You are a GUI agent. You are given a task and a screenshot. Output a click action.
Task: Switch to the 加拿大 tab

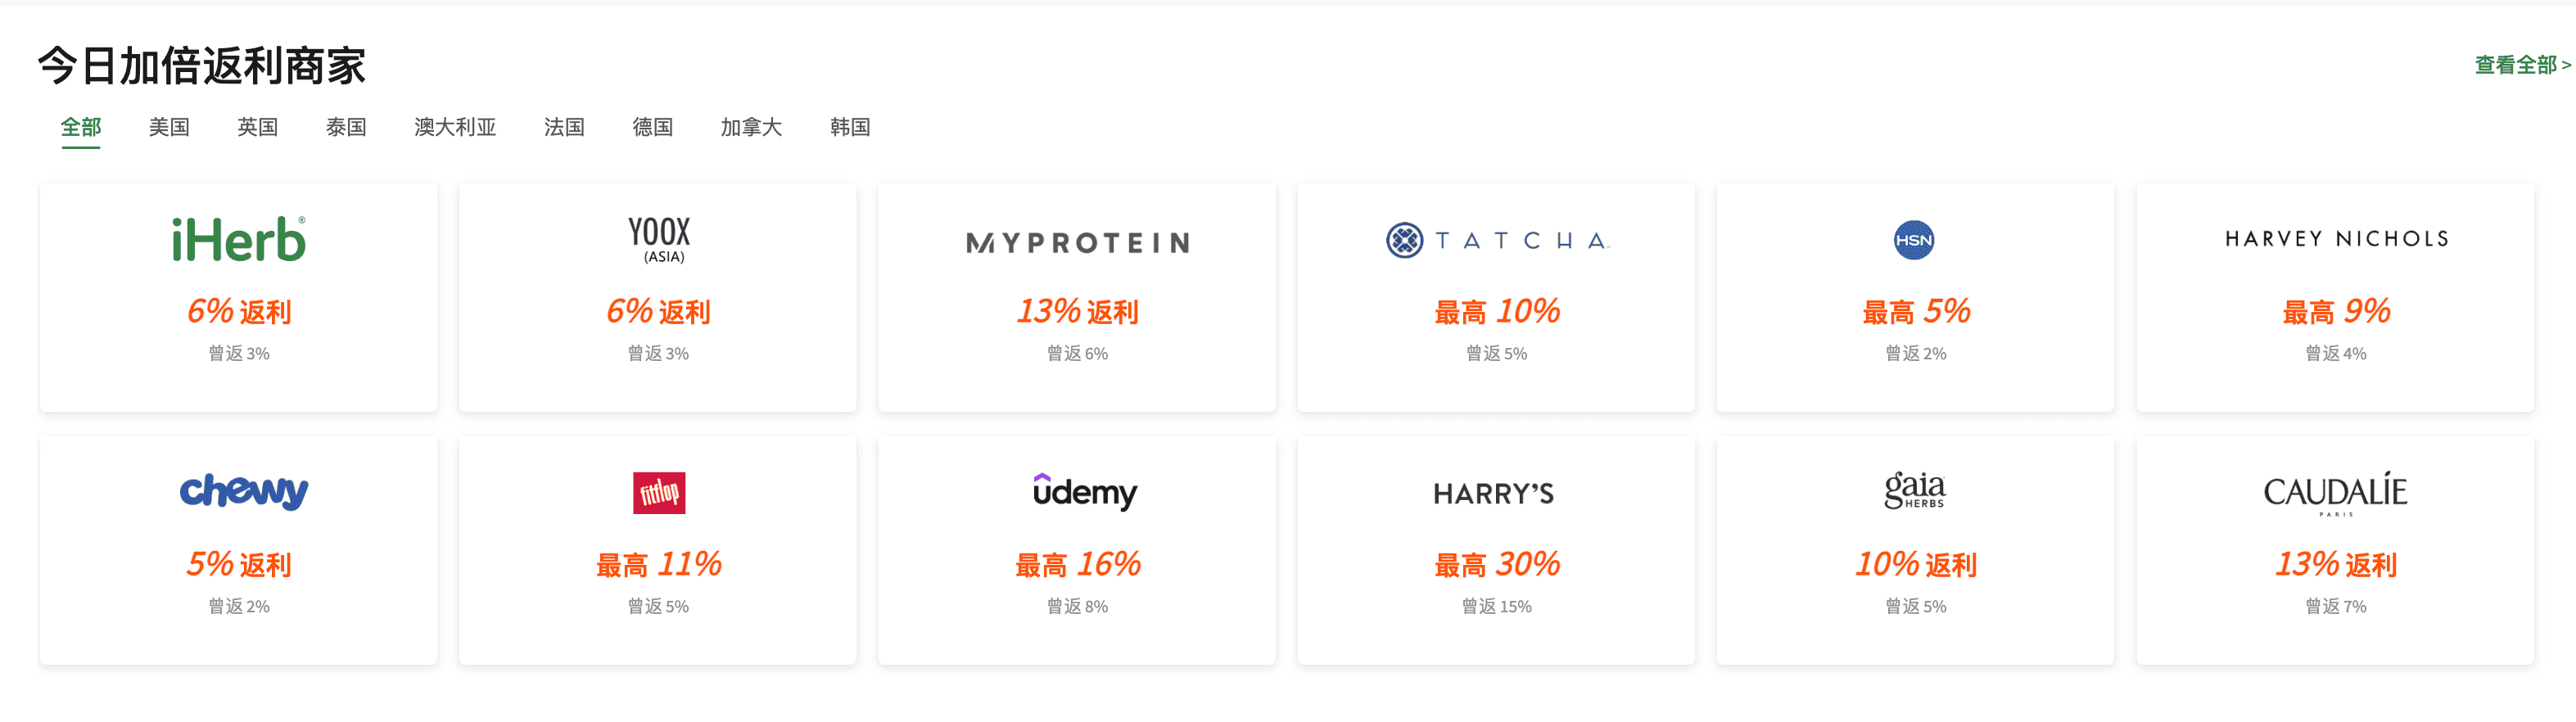tap(751, 127)
